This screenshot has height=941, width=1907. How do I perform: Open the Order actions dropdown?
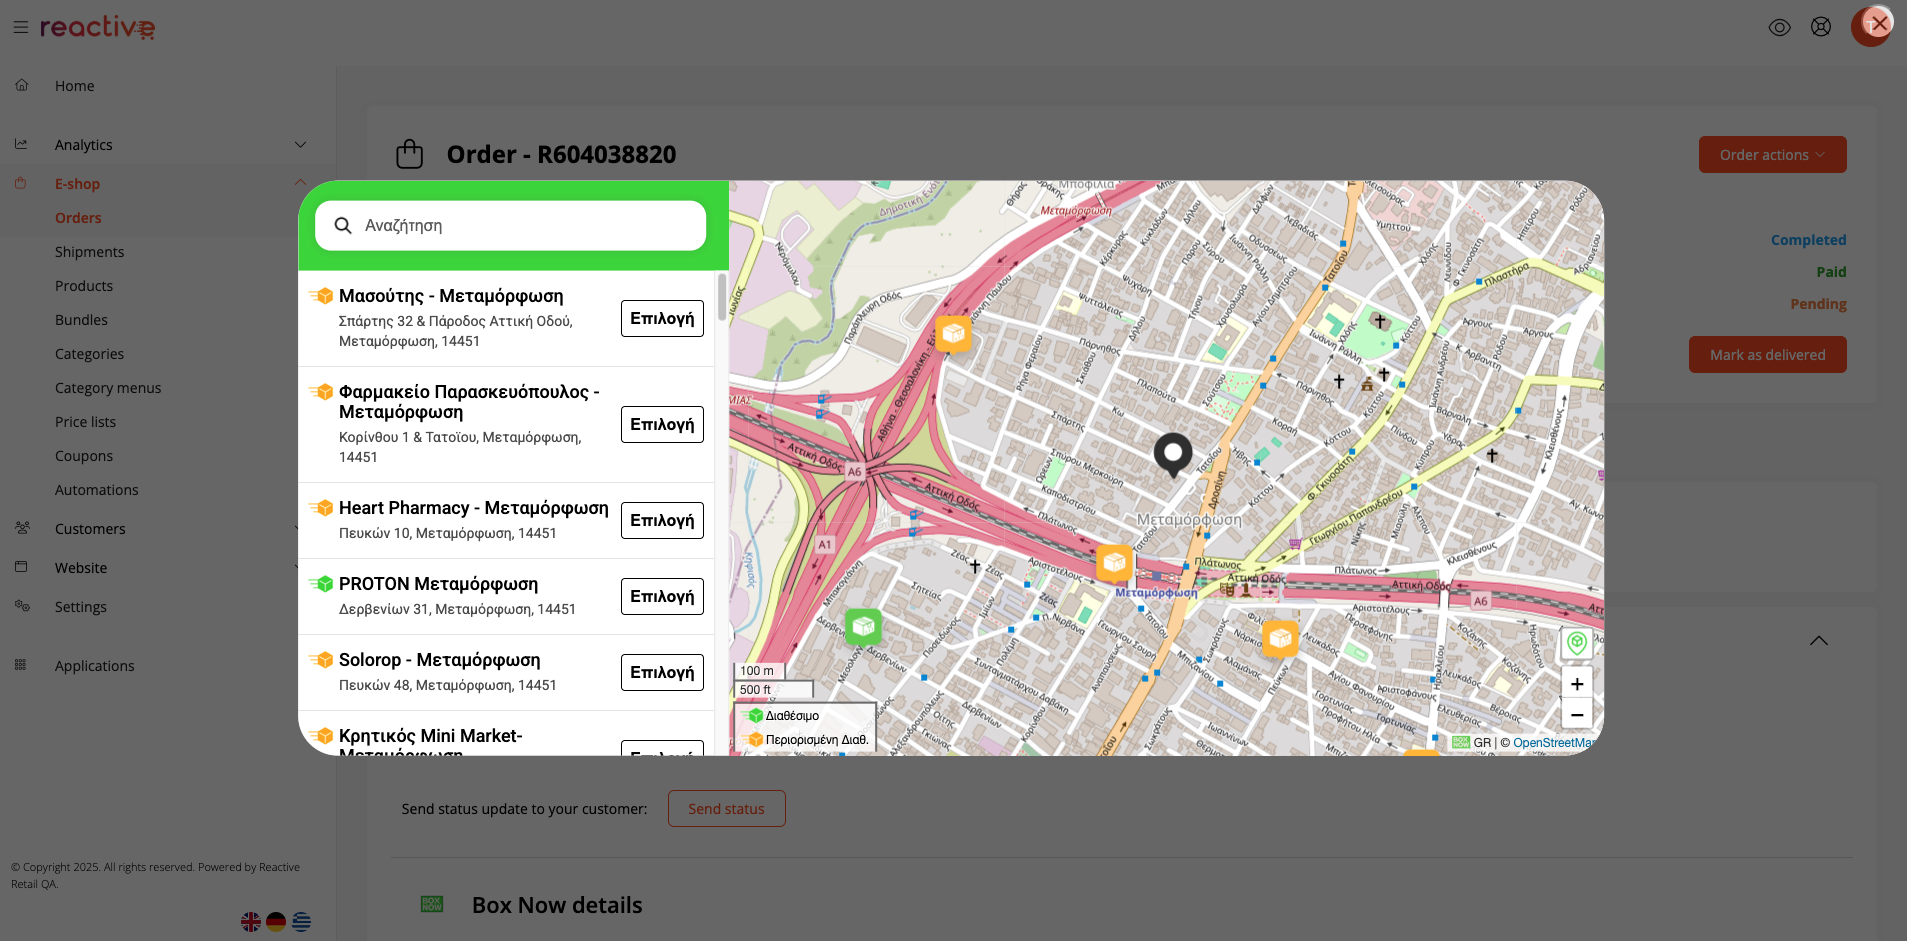coord(1772,155)
